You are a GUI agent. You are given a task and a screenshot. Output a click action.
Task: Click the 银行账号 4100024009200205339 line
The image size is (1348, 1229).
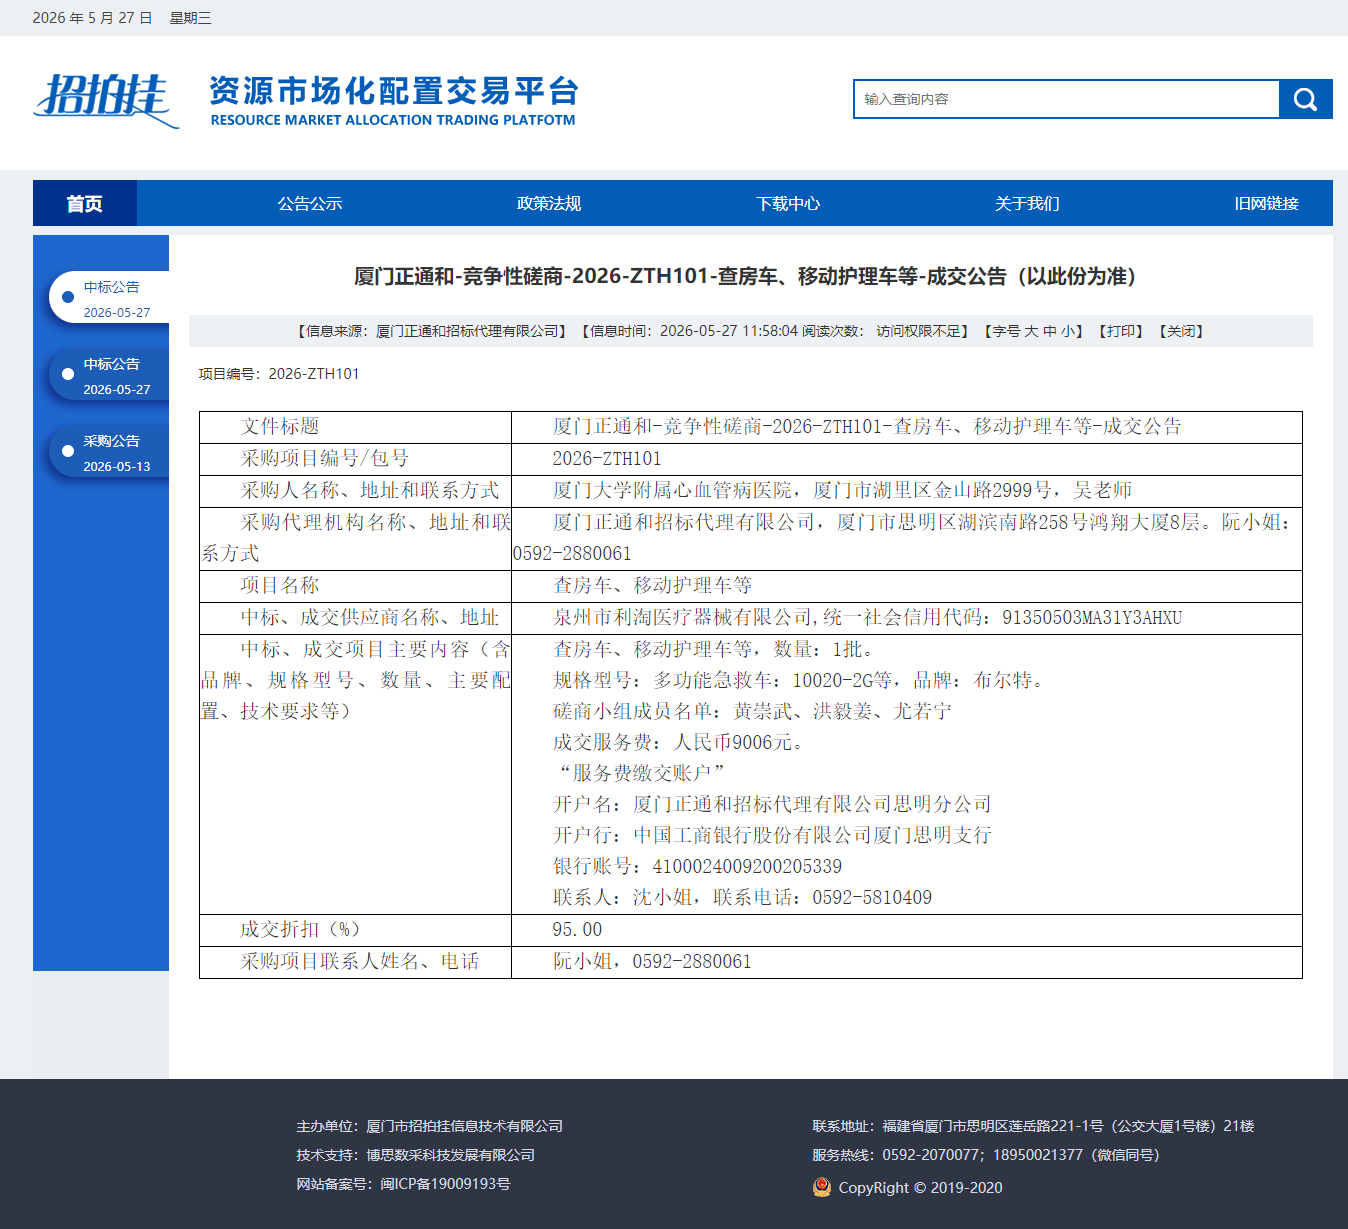click(698, 866)
